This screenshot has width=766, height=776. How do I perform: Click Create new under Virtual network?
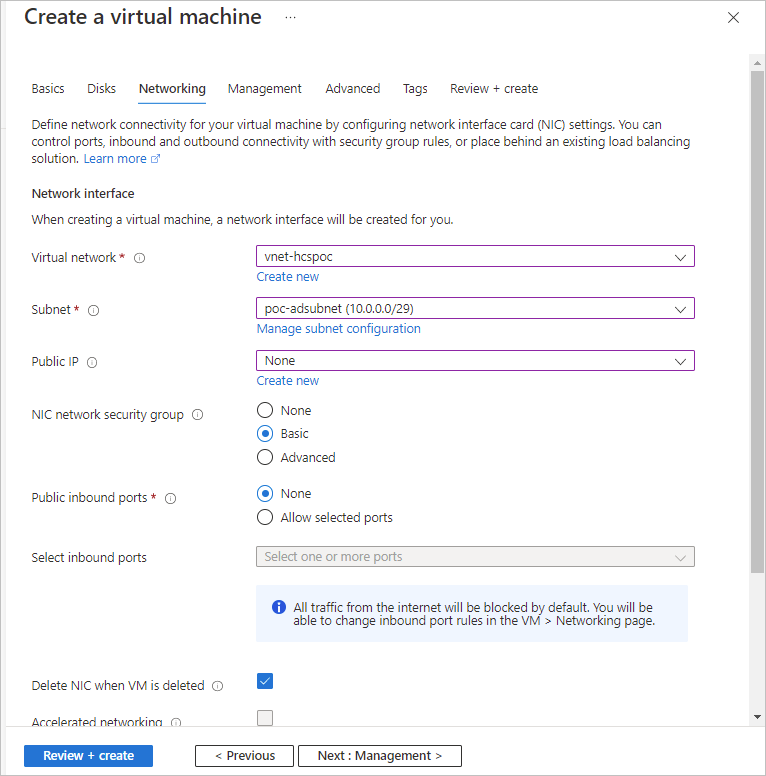pyautogui.click(x=287, y=277)
